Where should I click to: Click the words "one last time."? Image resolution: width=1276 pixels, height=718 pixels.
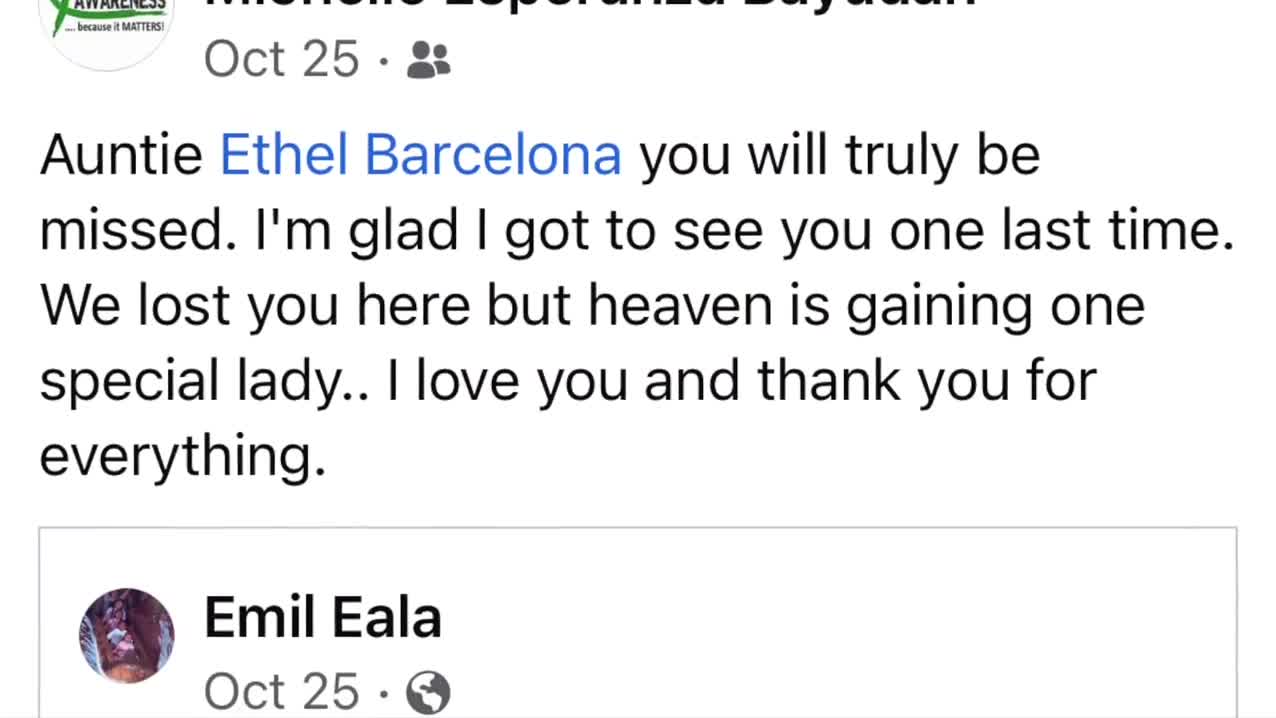point(1061,231)
